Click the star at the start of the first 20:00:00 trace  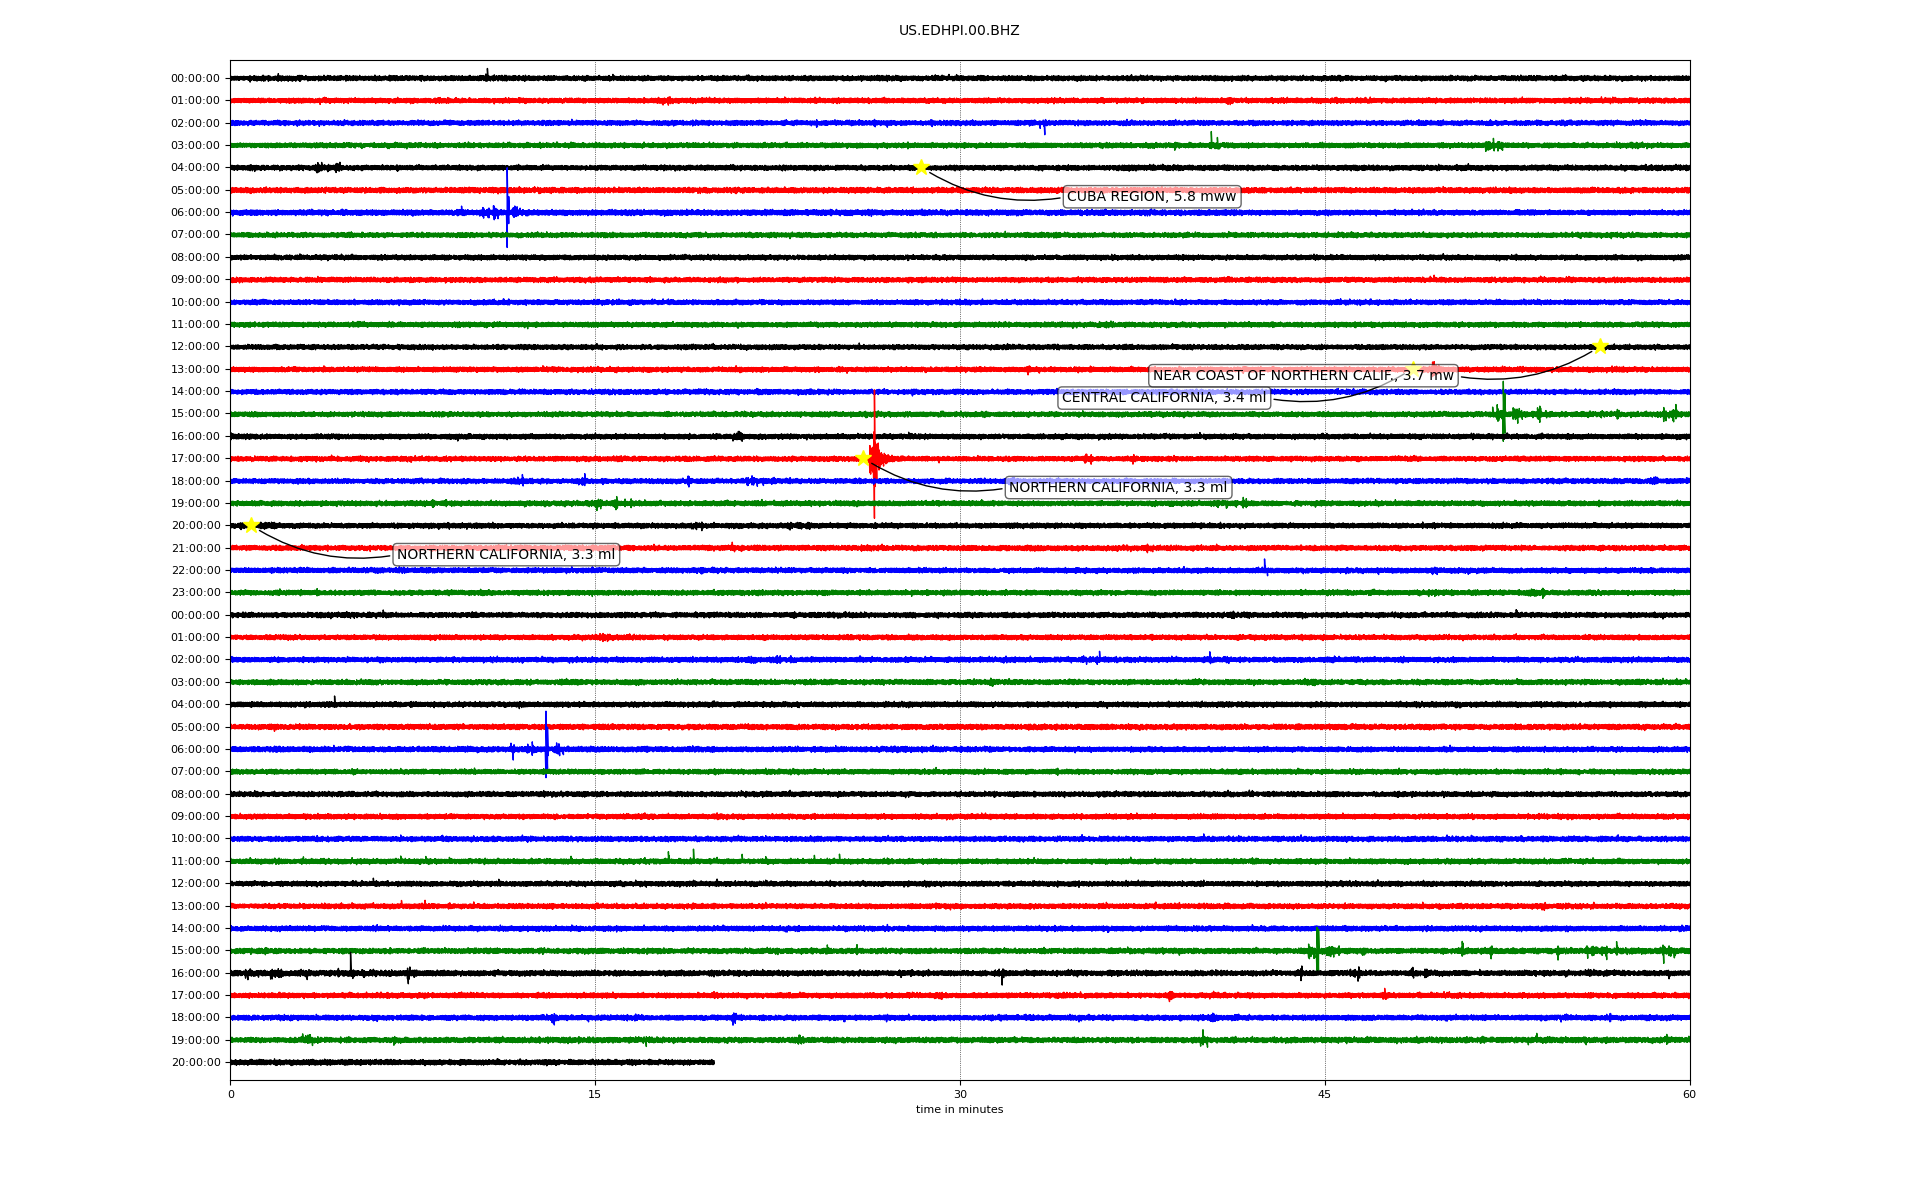pos(251,525)
